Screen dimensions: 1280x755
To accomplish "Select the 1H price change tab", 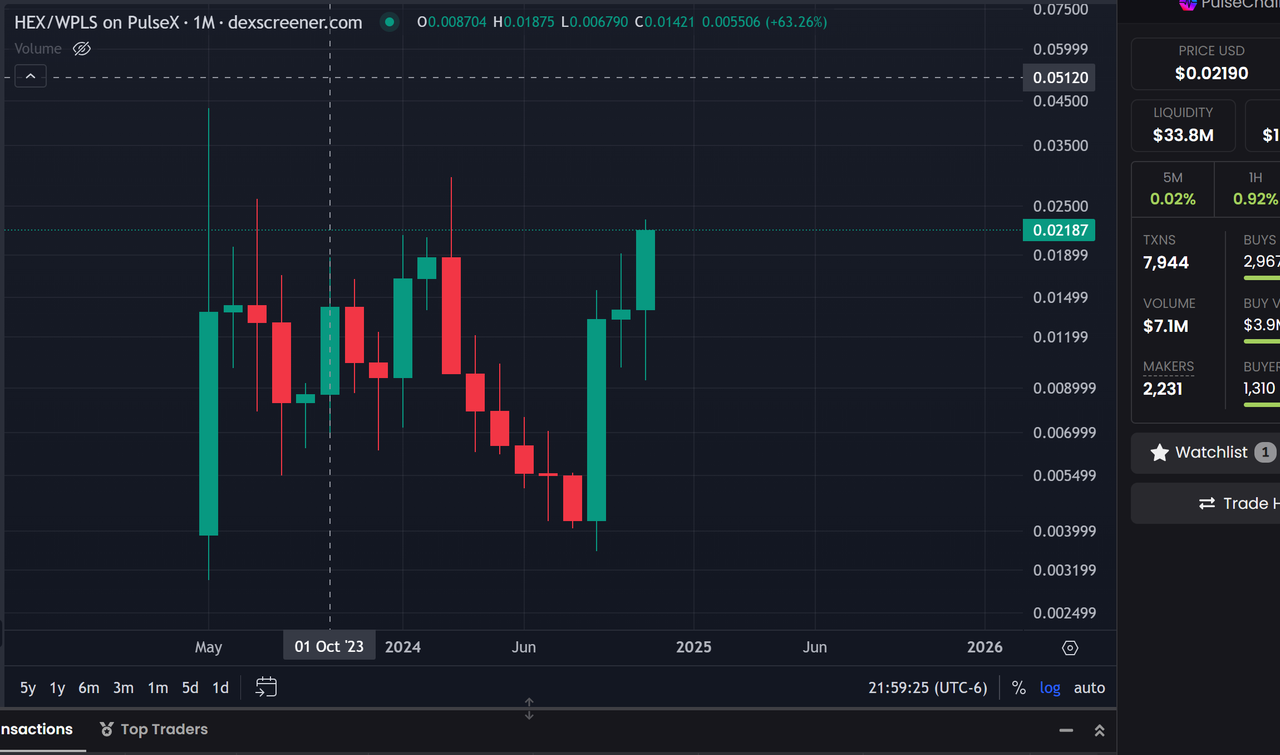I will [x=1248, y=189].
